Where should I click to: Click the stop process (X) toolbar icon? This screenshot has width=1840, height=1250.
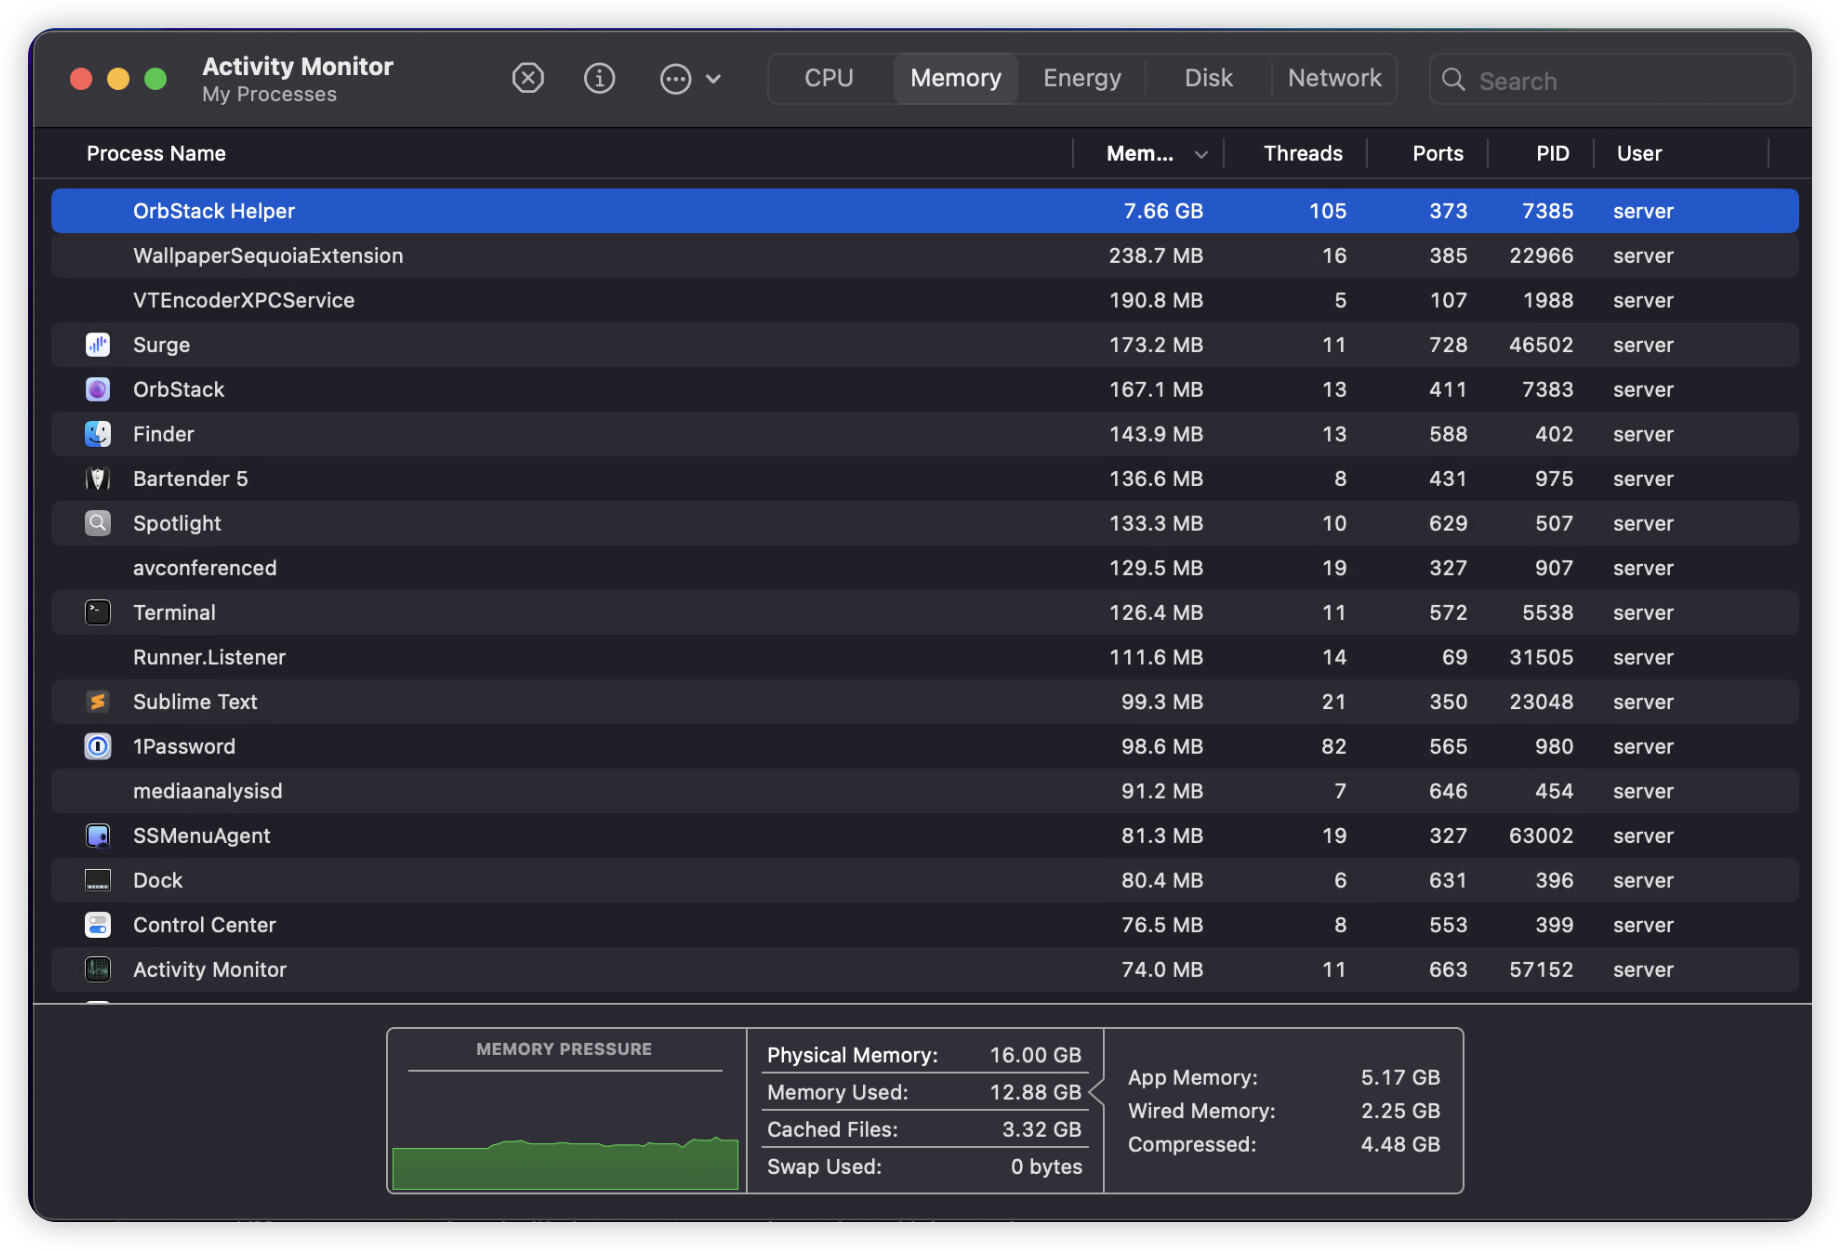pyautogui.click(x=528, y=78)
